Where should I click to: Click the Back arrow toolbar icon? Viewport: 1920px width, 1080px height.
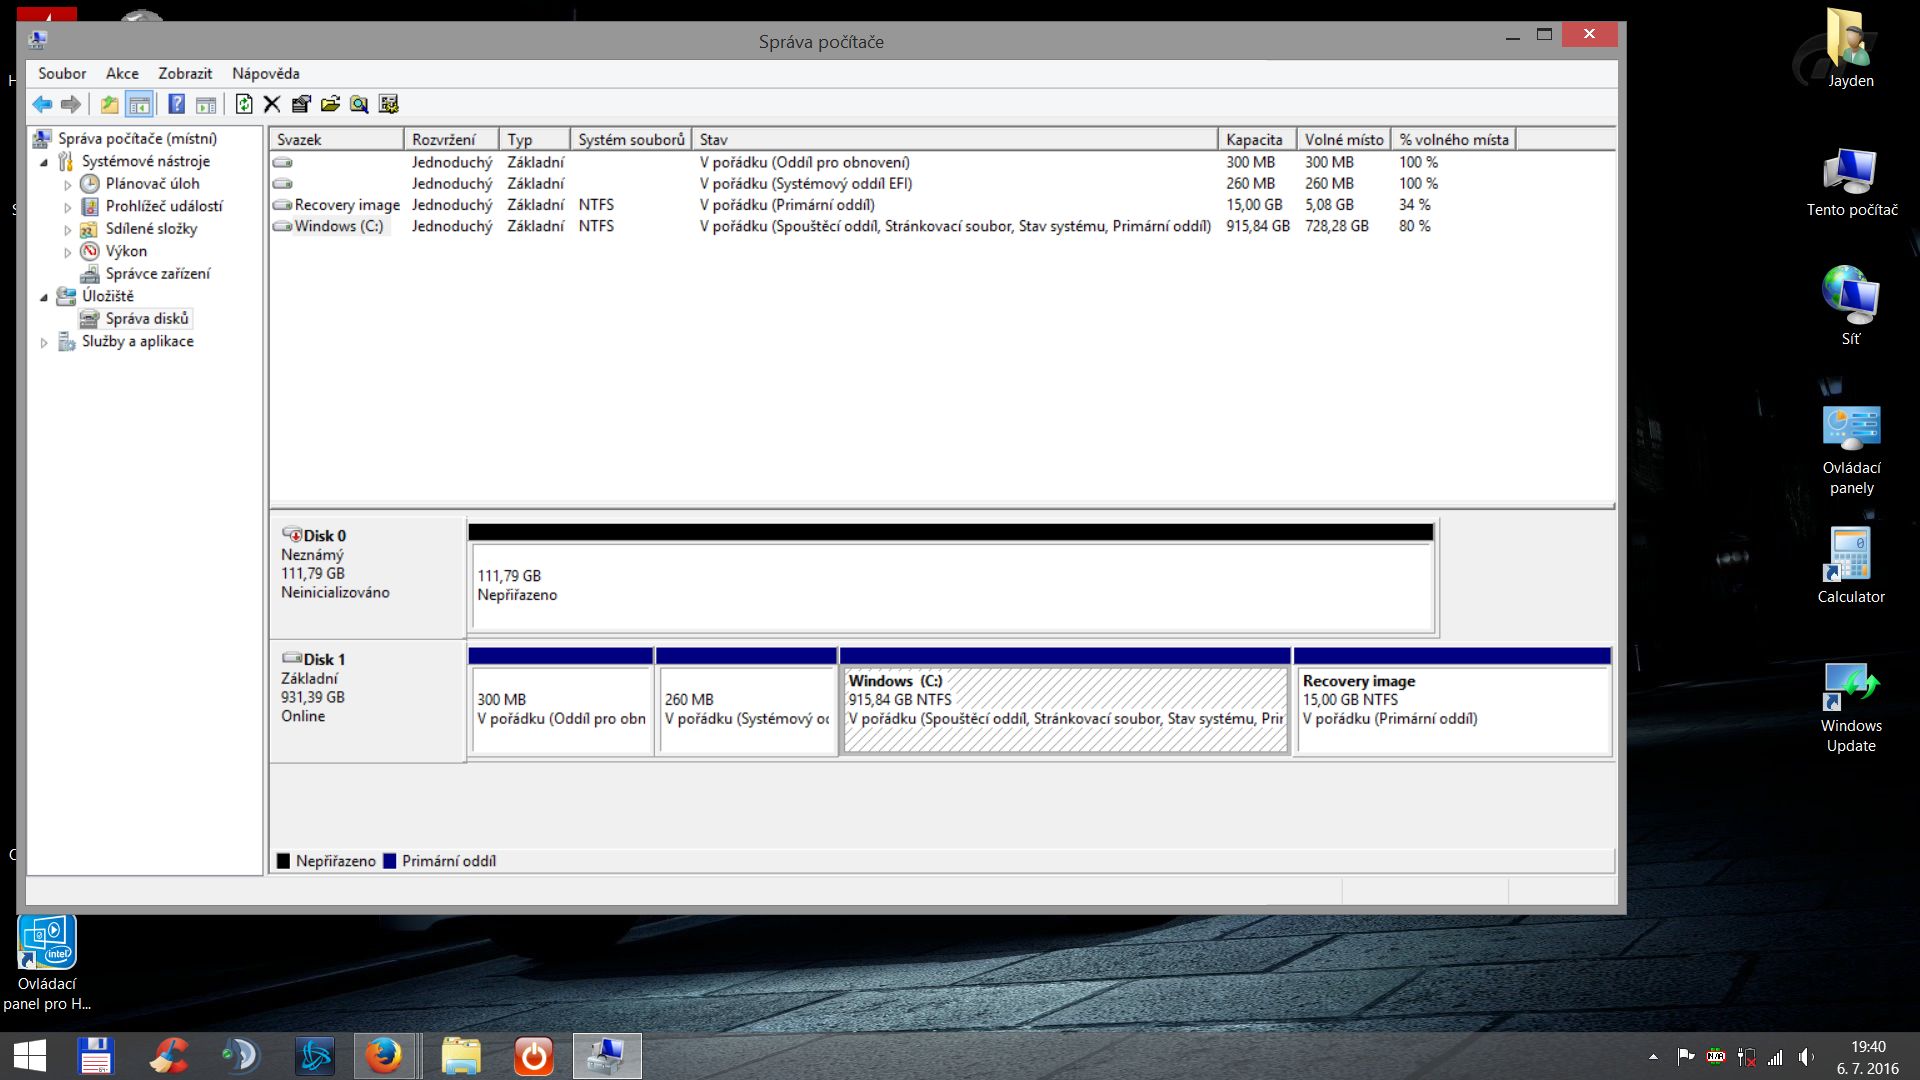[41, 104]
